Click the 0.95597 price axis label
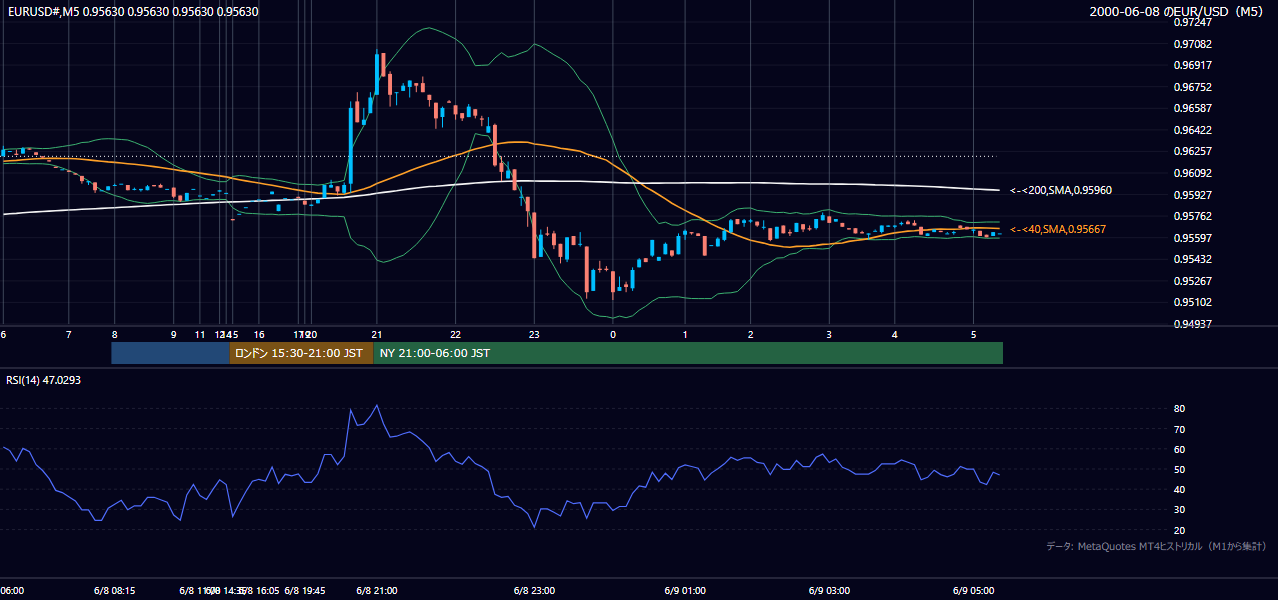This screenshot has width=1278, height=600. click(1192, 238)
